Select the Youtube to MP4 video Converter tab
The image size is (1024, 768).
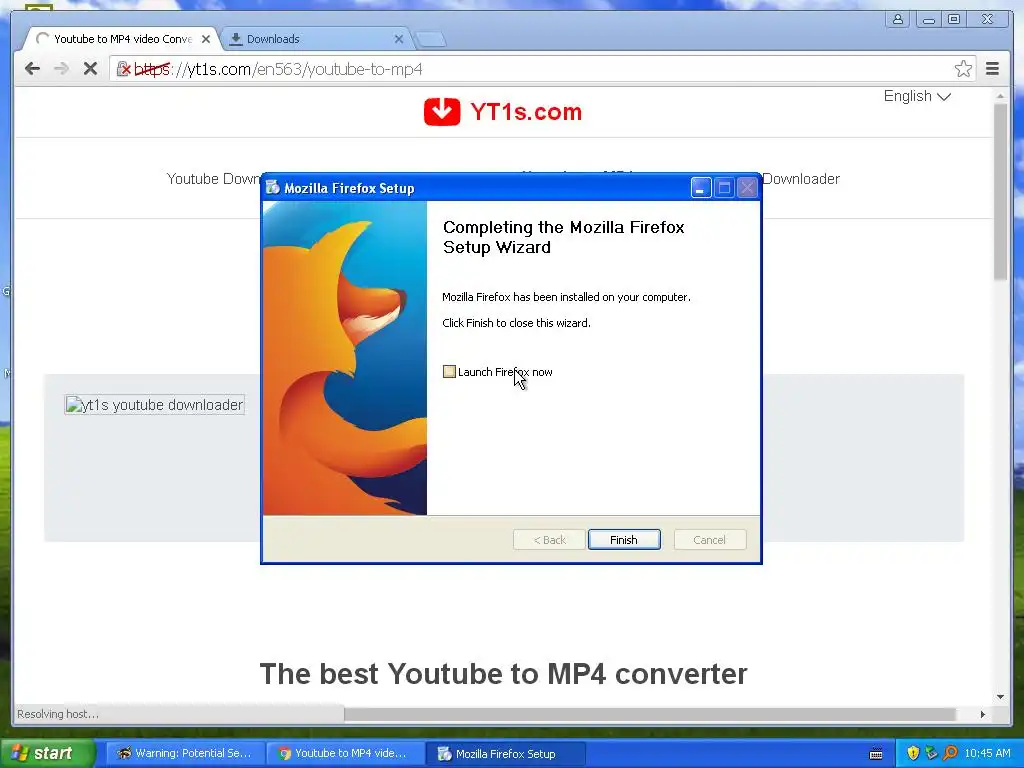(122, 39)
